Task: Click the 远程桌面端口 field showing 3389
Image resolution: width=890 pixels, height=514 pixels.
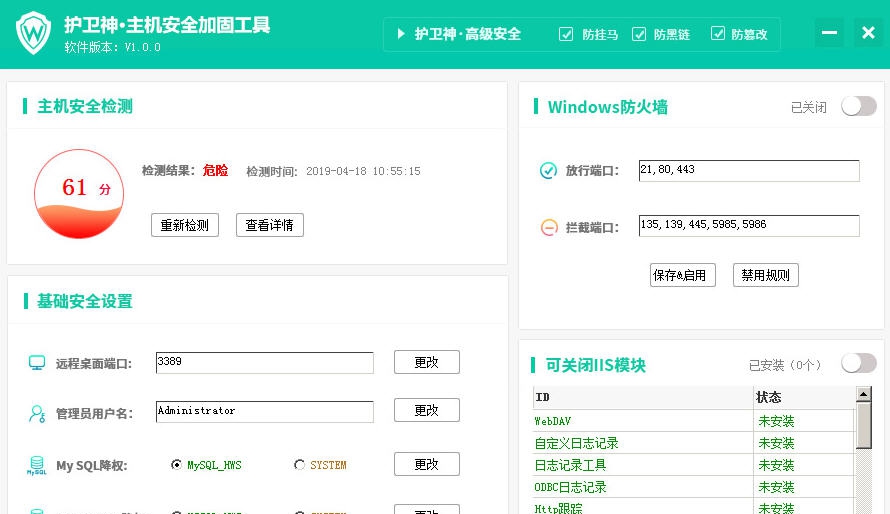Action: (x=265, y=363)
